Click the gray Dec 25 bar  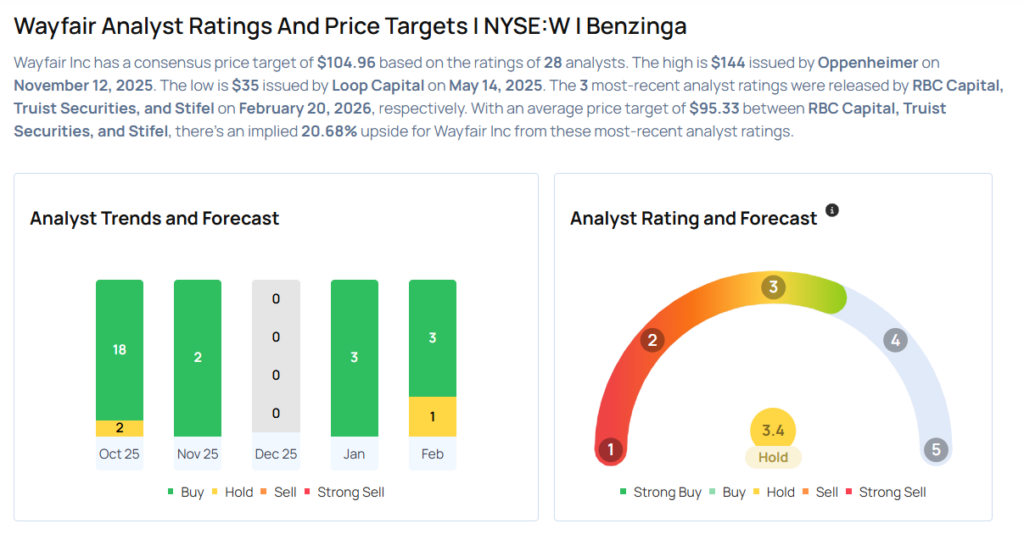pos(276,358)
